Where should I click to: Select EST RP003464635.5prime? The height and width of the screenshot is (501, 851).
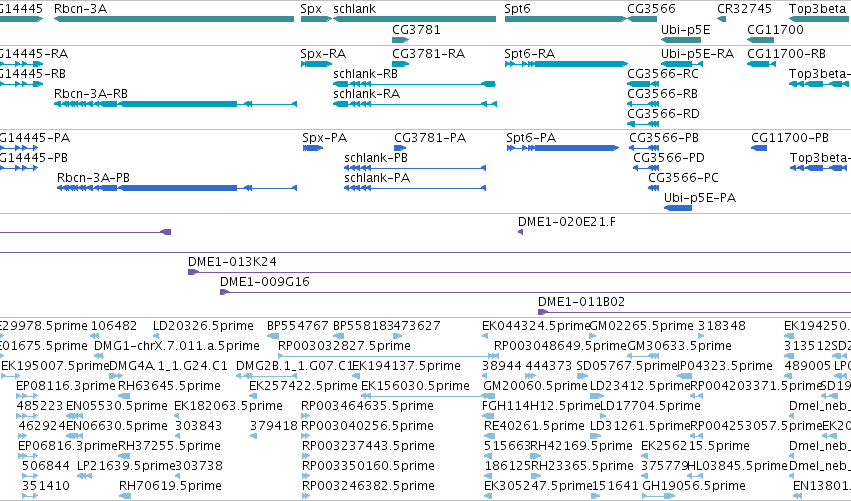pos(367,406)
